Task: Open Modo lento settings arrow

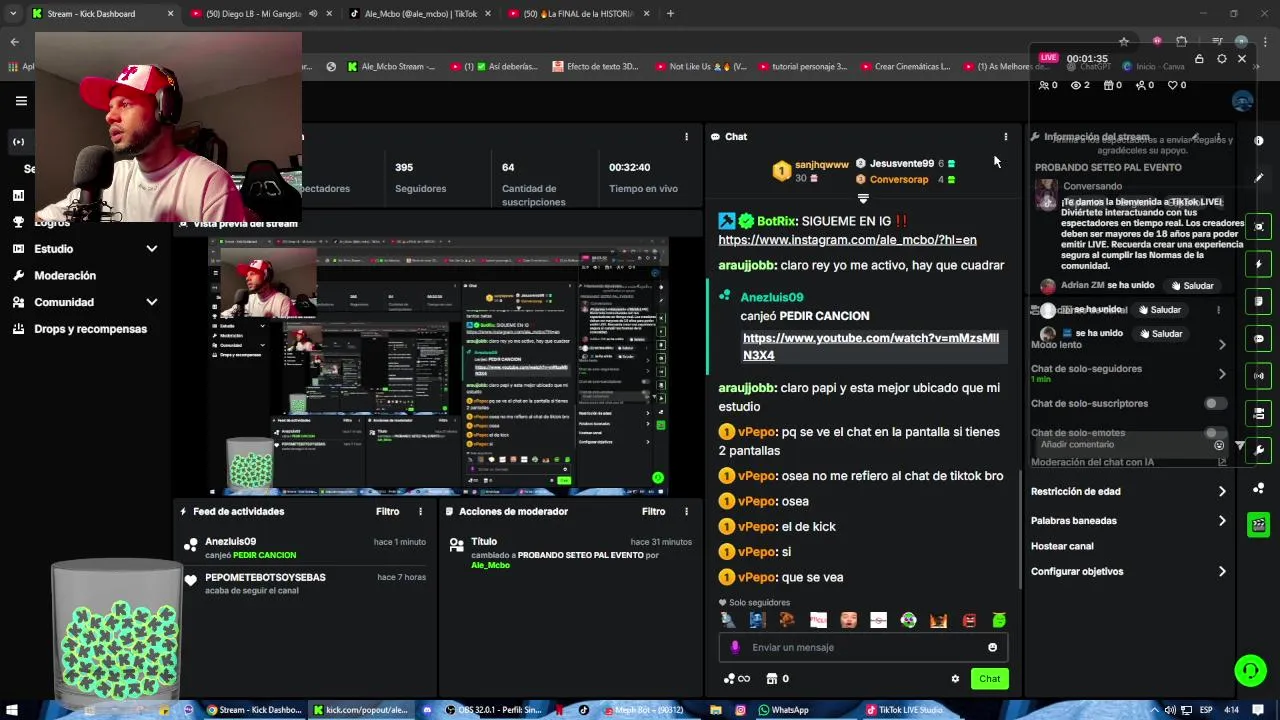Action: 1222,345
